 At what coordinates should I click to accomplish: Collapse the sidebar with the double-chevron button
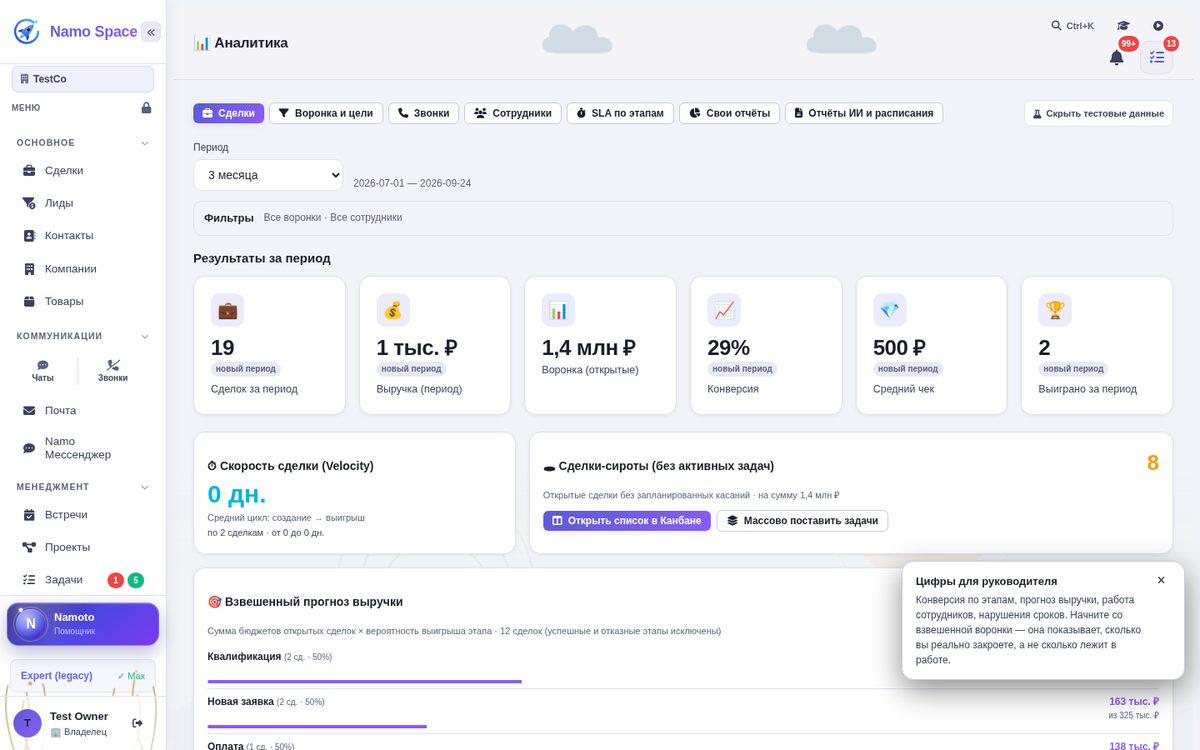coord(151,32)
